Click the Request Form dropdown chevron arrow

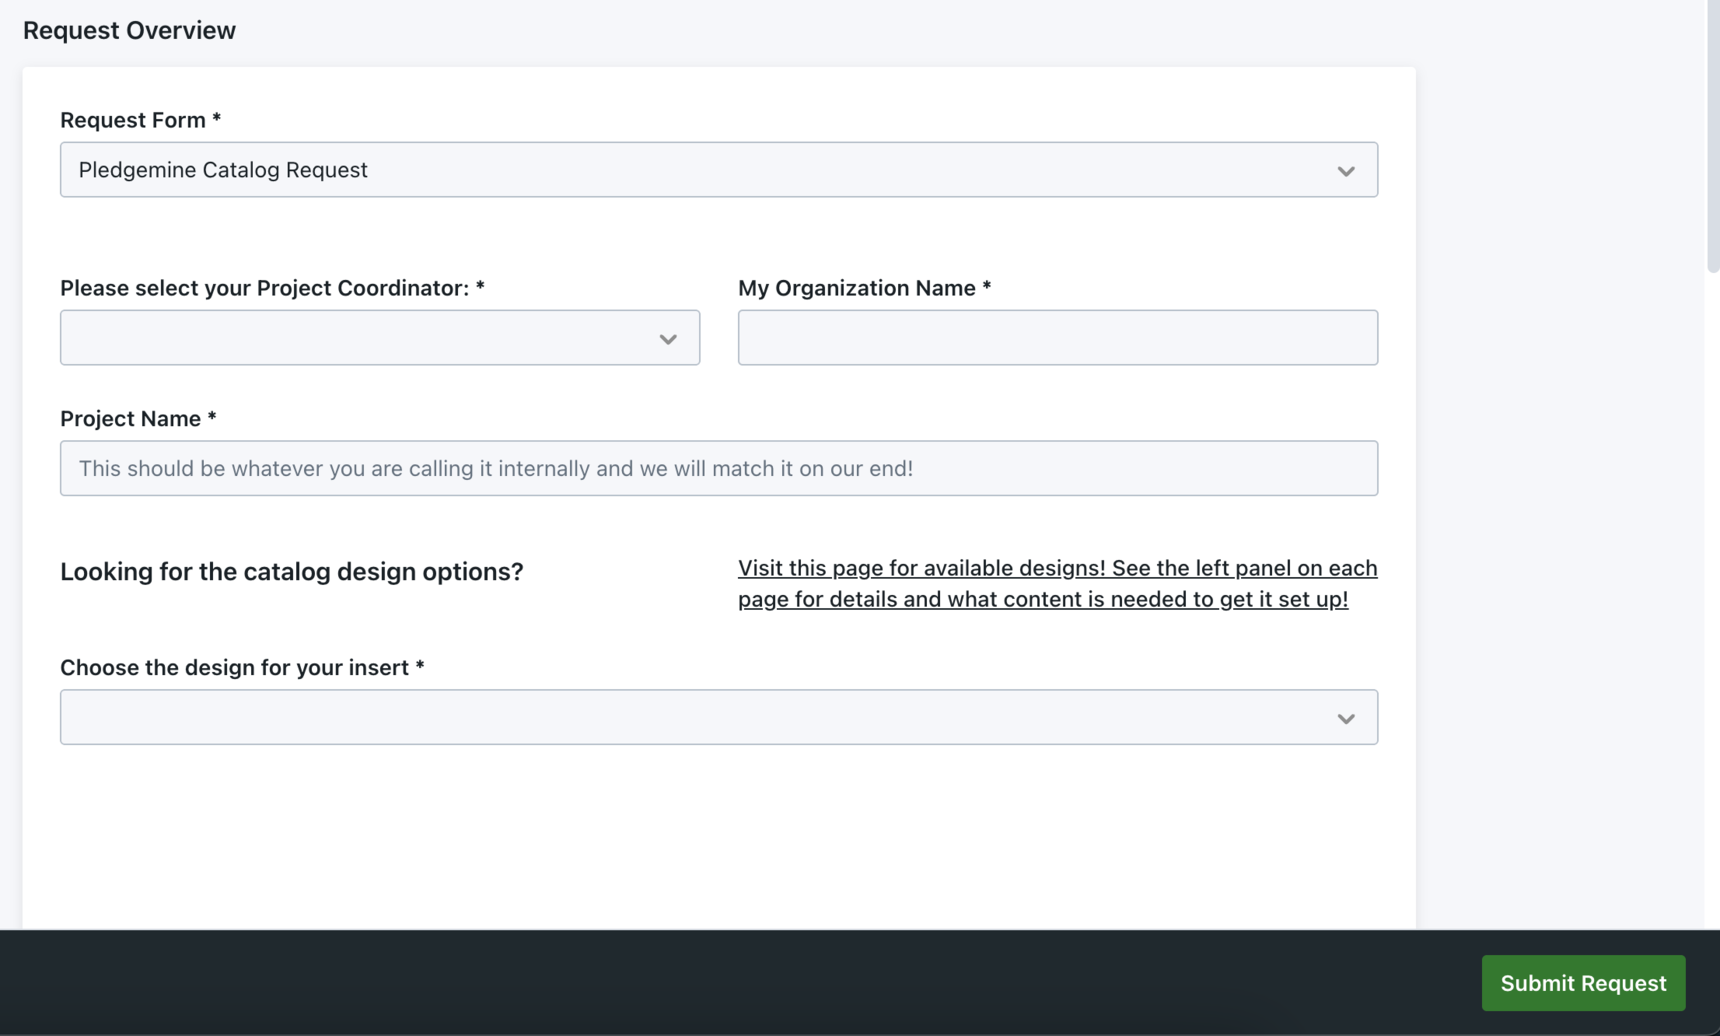pos(1345,171)
